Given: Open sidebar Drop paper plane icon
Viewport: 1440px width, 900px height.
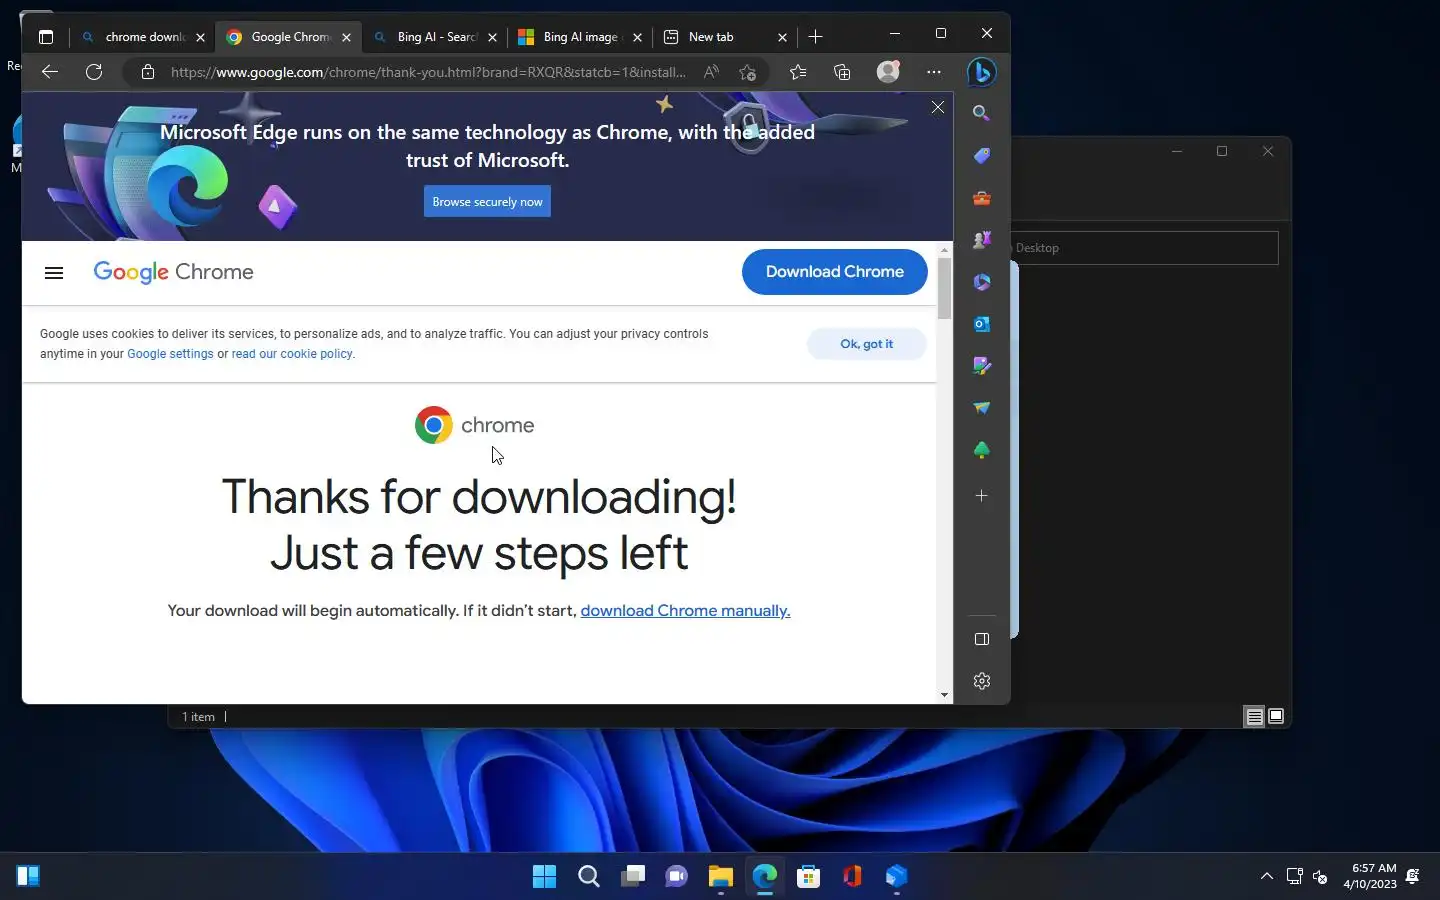Looking at the screenshot, I should [x=982, y=408].
